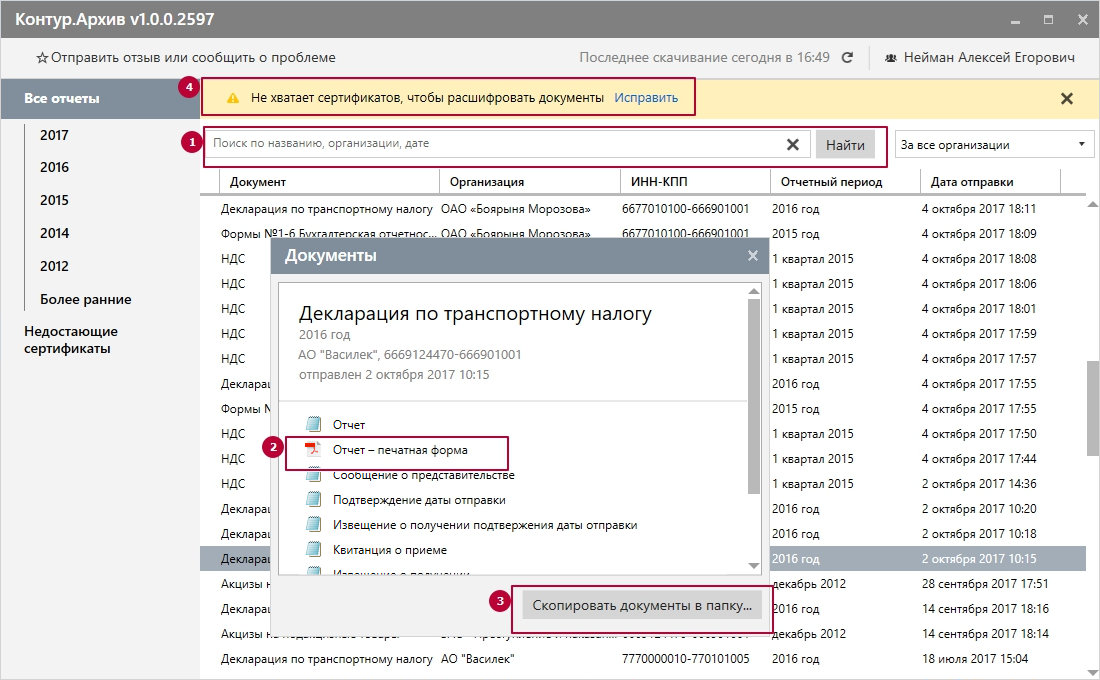The width and height of the screenshot is (1100, 680).
Task: Clear the search field with X icon
Action: (x=792, y=145)
